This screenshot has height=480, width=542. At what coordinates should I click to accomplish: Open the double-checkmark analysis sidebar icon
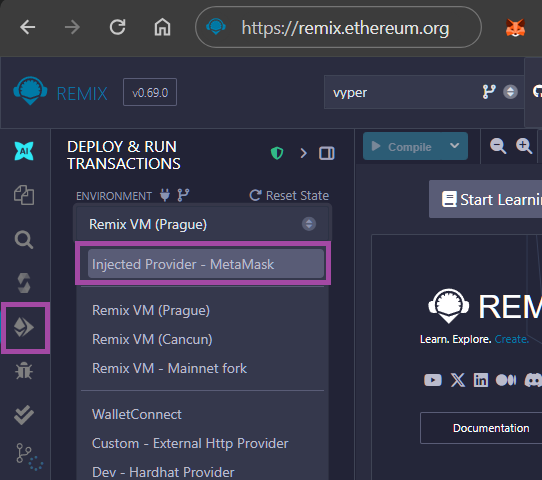coord(24,415)
